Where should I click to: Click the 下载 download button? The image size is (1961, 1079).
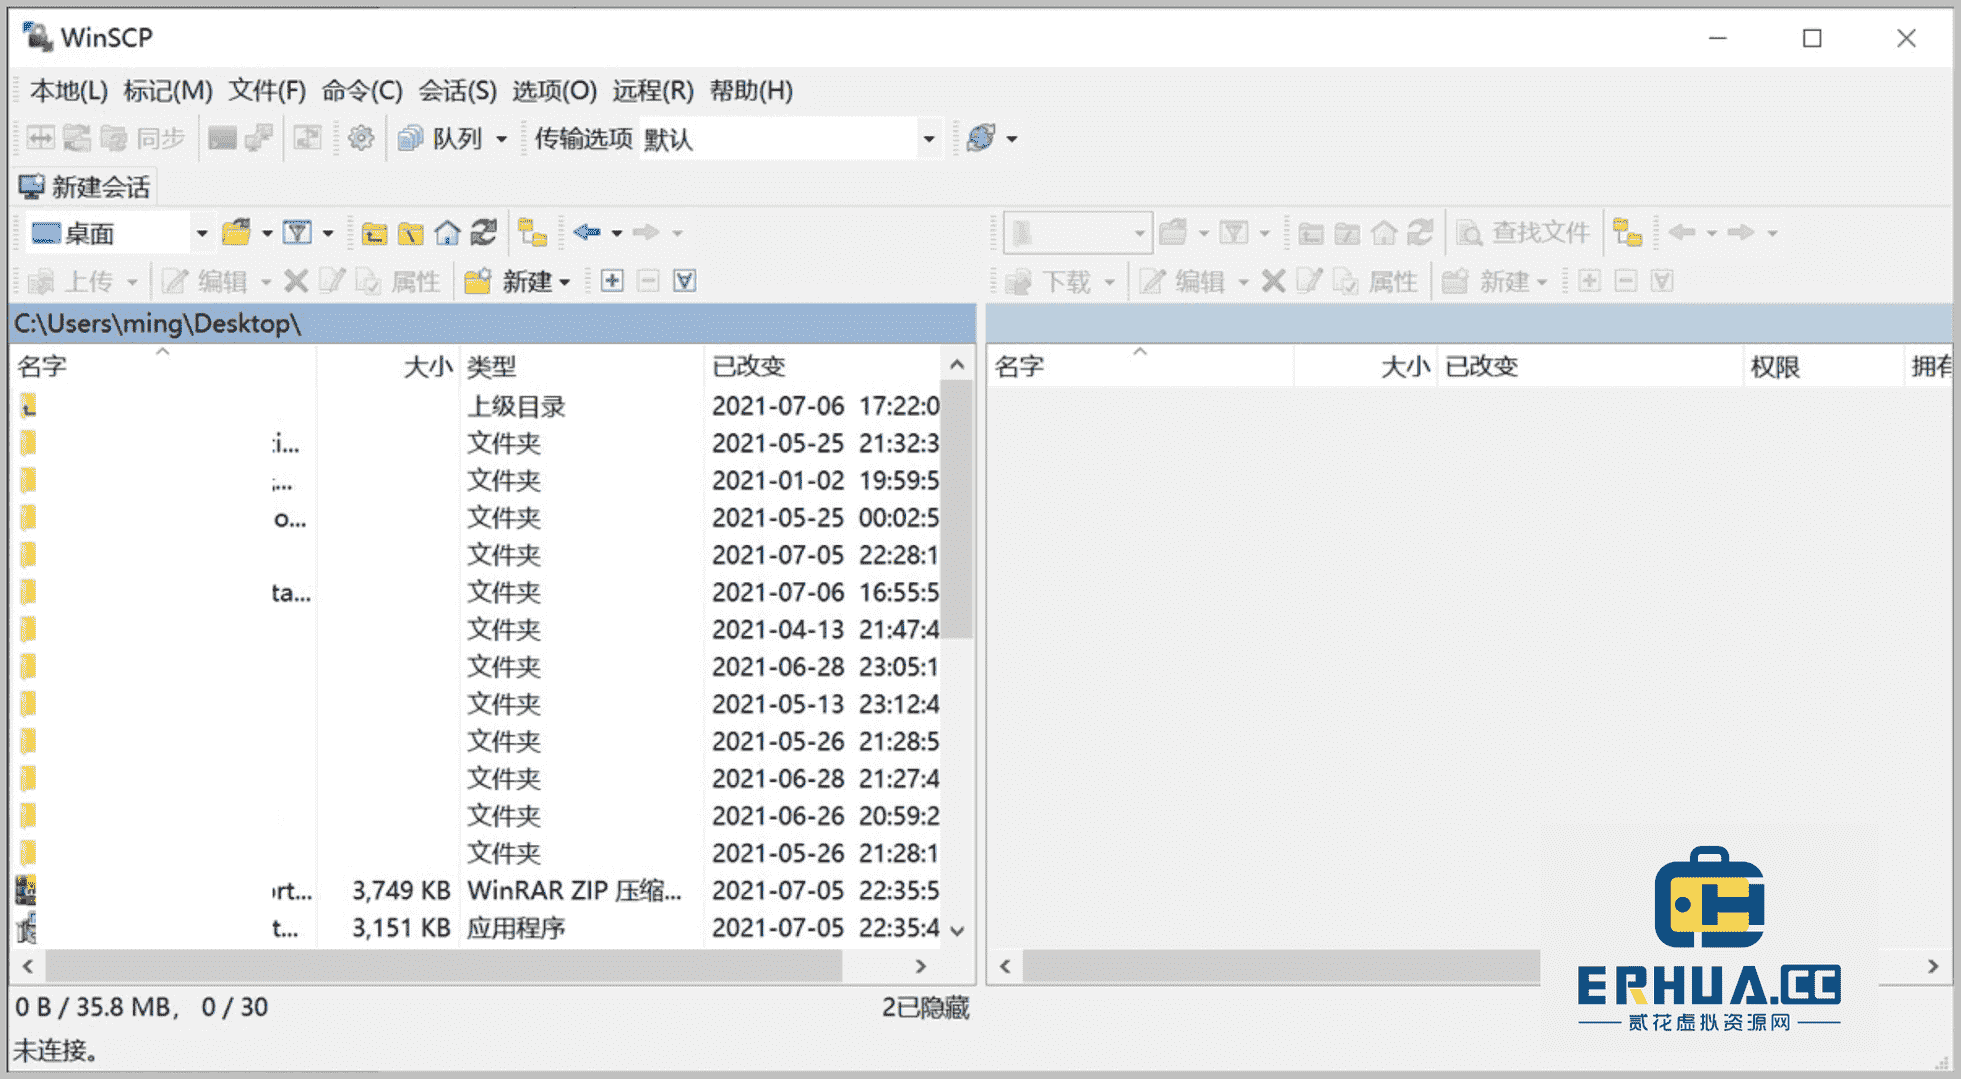[1048, 281]
